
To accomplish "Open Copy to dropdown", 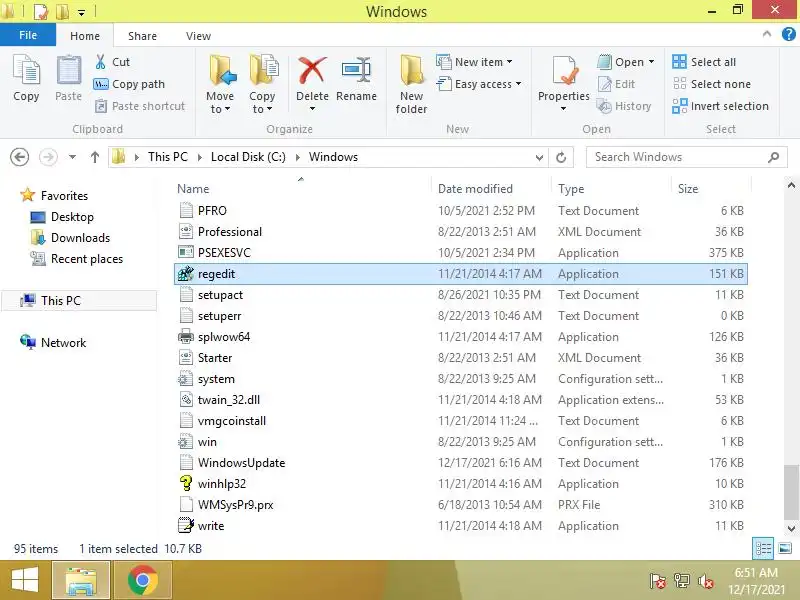I will click(x=262, y=84).
